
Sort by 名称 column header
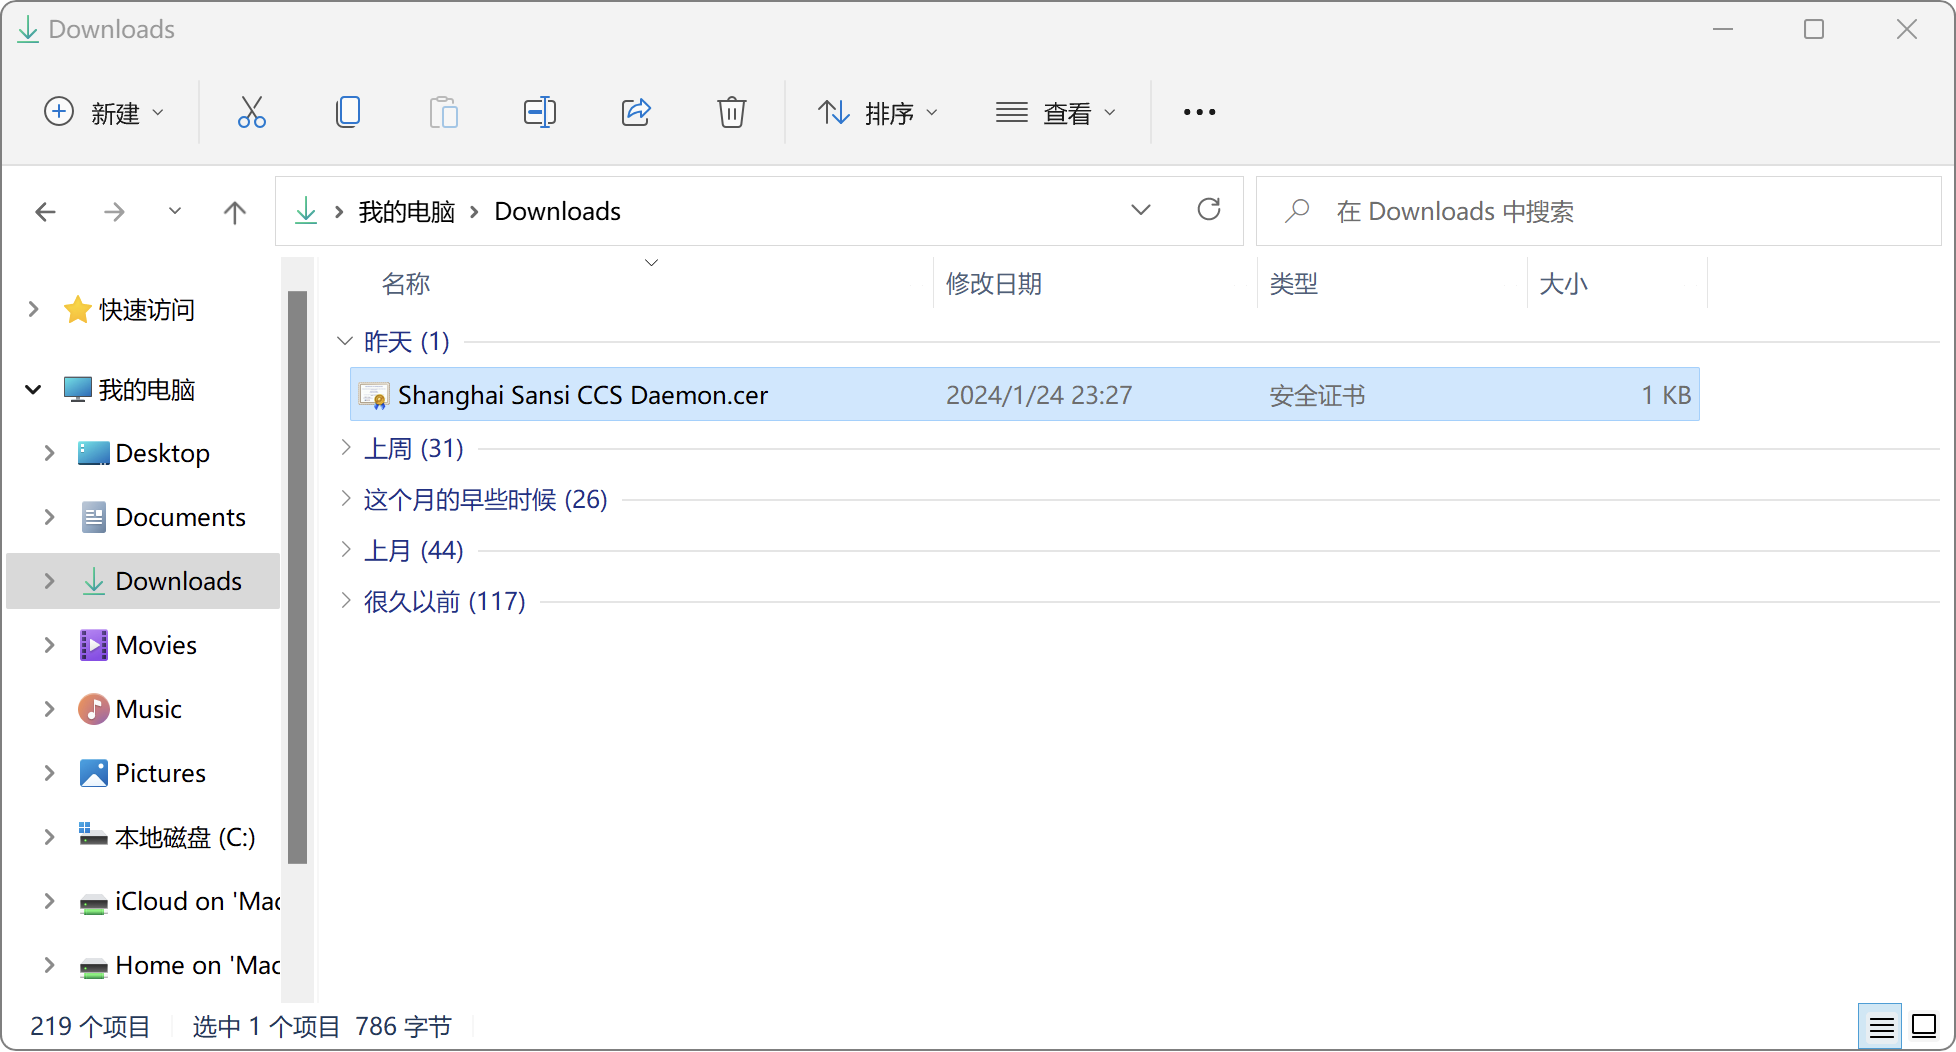406,284
